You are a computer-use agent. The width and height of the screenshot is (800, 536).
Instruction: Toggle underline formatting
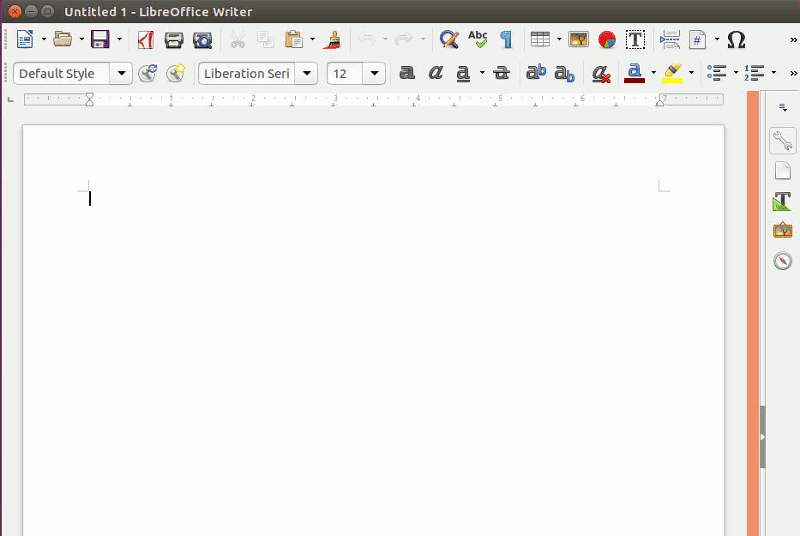click(463, 73)
